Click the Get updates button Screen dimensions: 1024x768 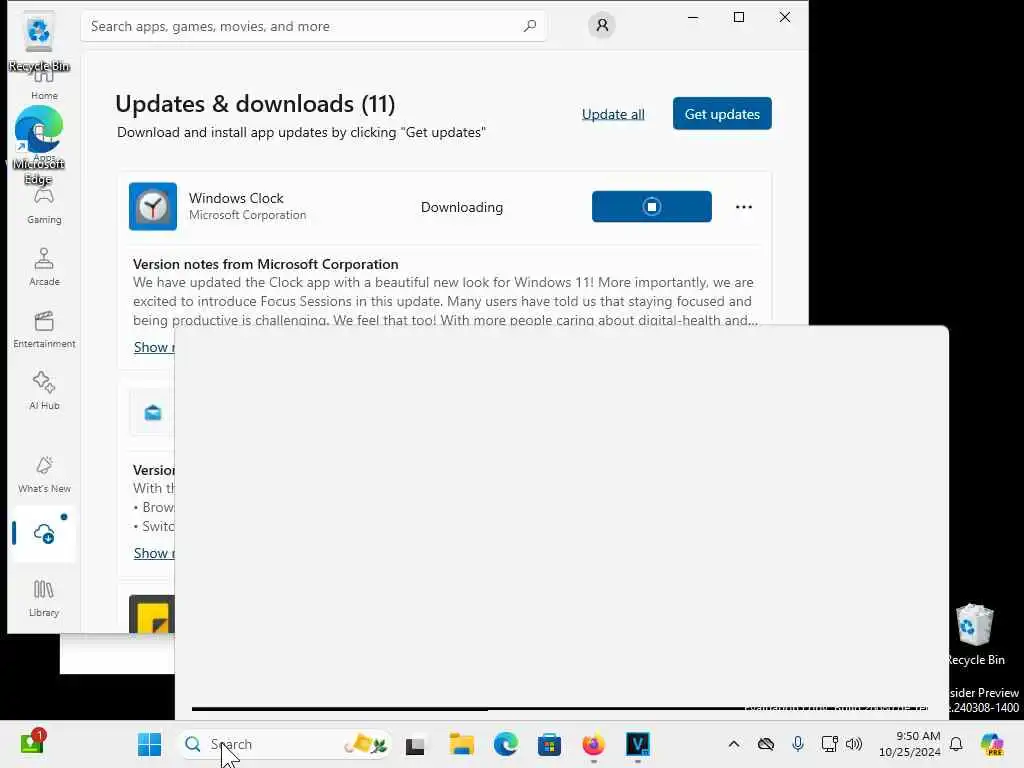click(722, 114)
